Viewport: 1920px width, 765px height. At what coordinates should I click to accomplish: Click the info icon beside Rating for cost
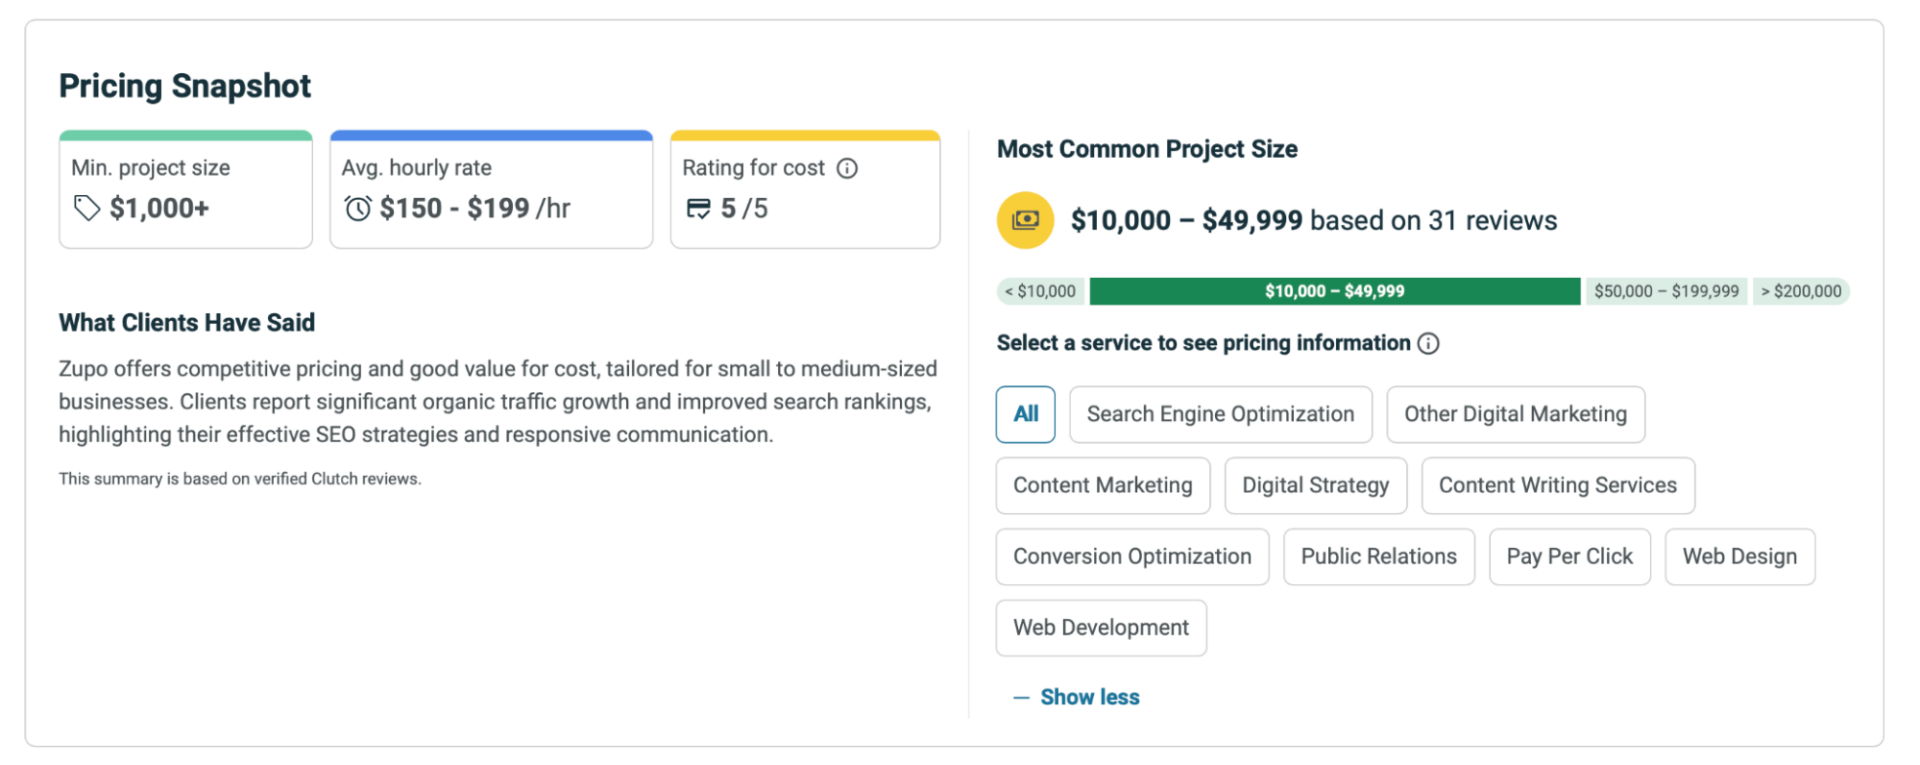coord(847,168)
